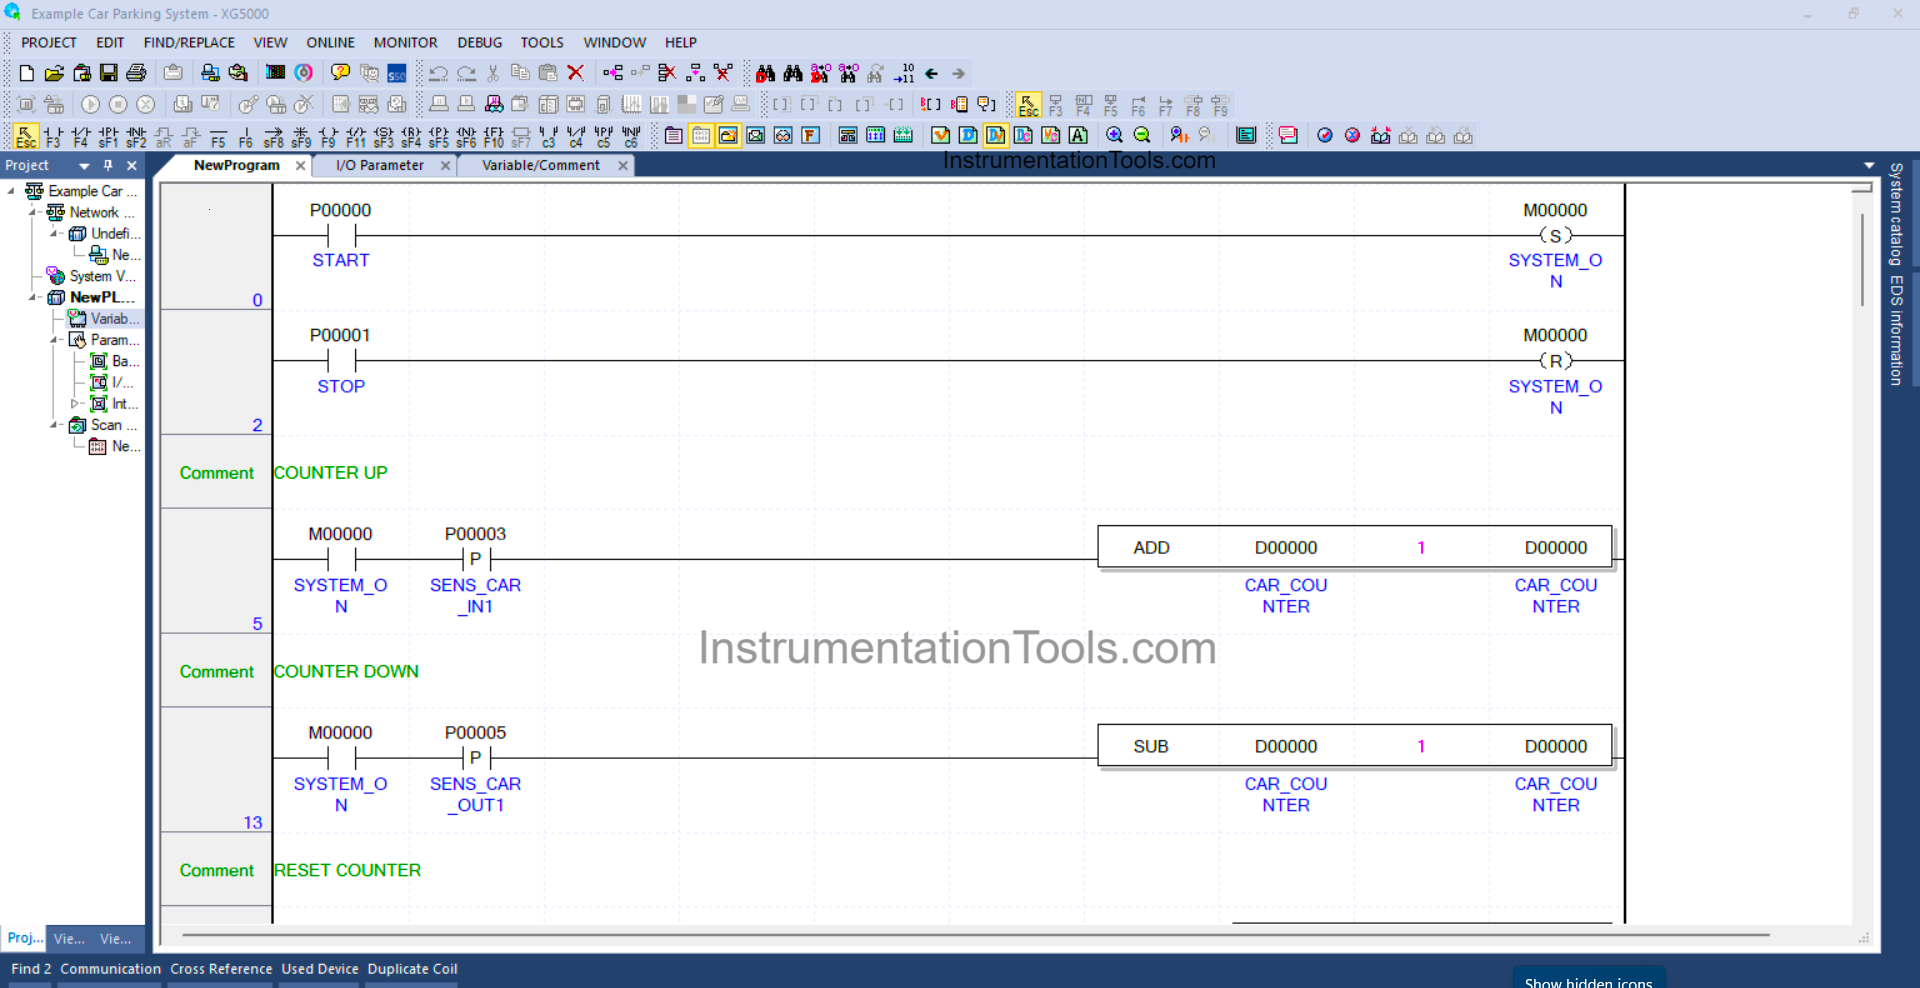Go back with the left arrow icon

932,73
